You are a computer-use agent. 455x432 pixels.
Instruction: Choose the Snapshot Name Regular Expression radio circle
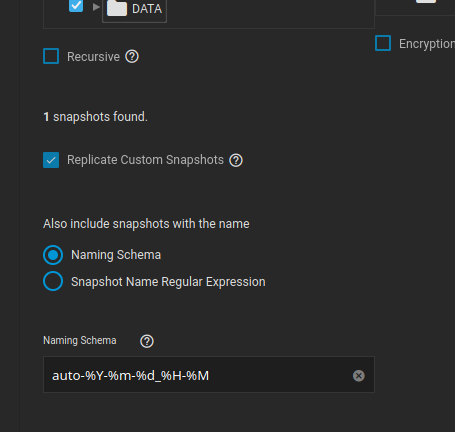[53, 281]
